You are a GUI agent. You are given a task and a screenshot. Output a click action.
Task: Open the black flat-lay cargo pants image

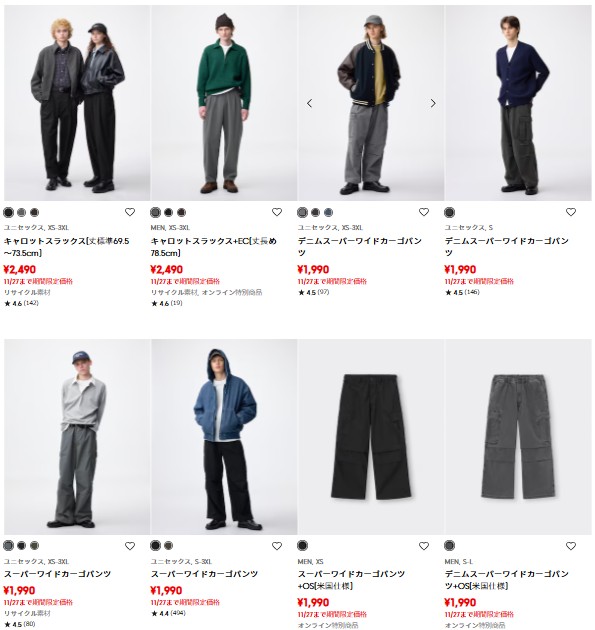tap(371, 437)
